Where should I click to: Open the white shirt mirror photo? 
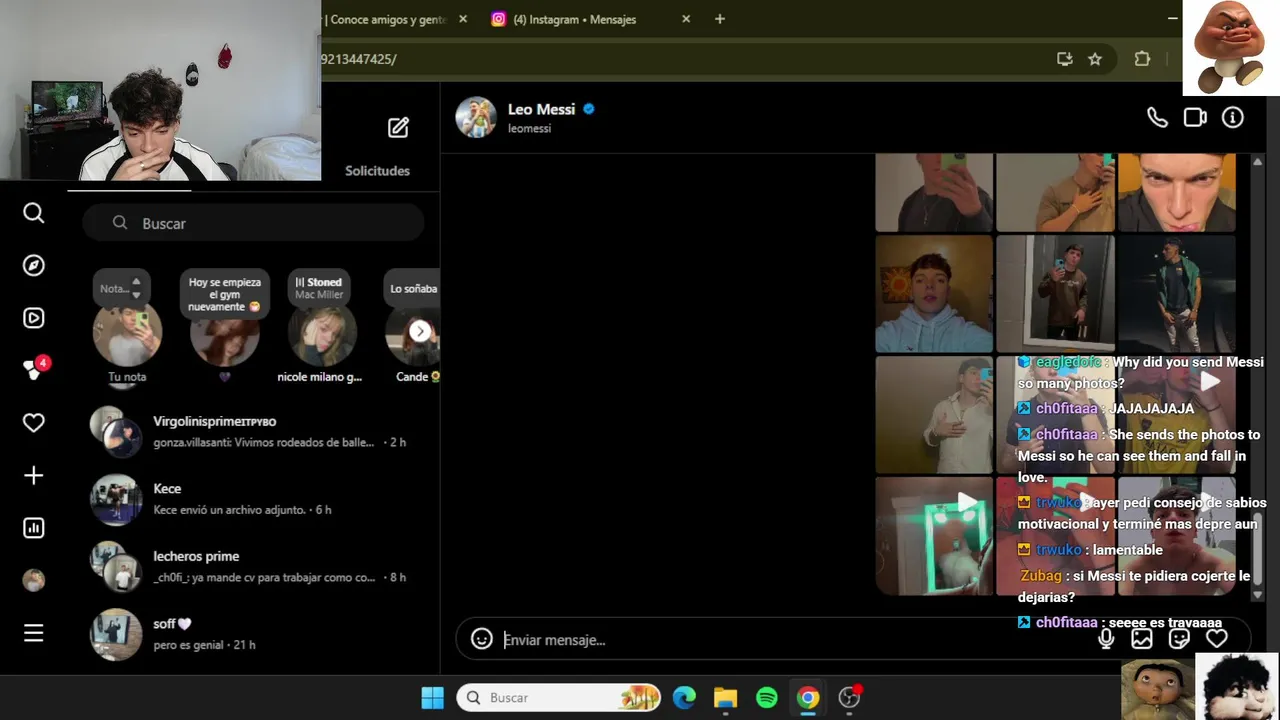click(x=934, y=415)
